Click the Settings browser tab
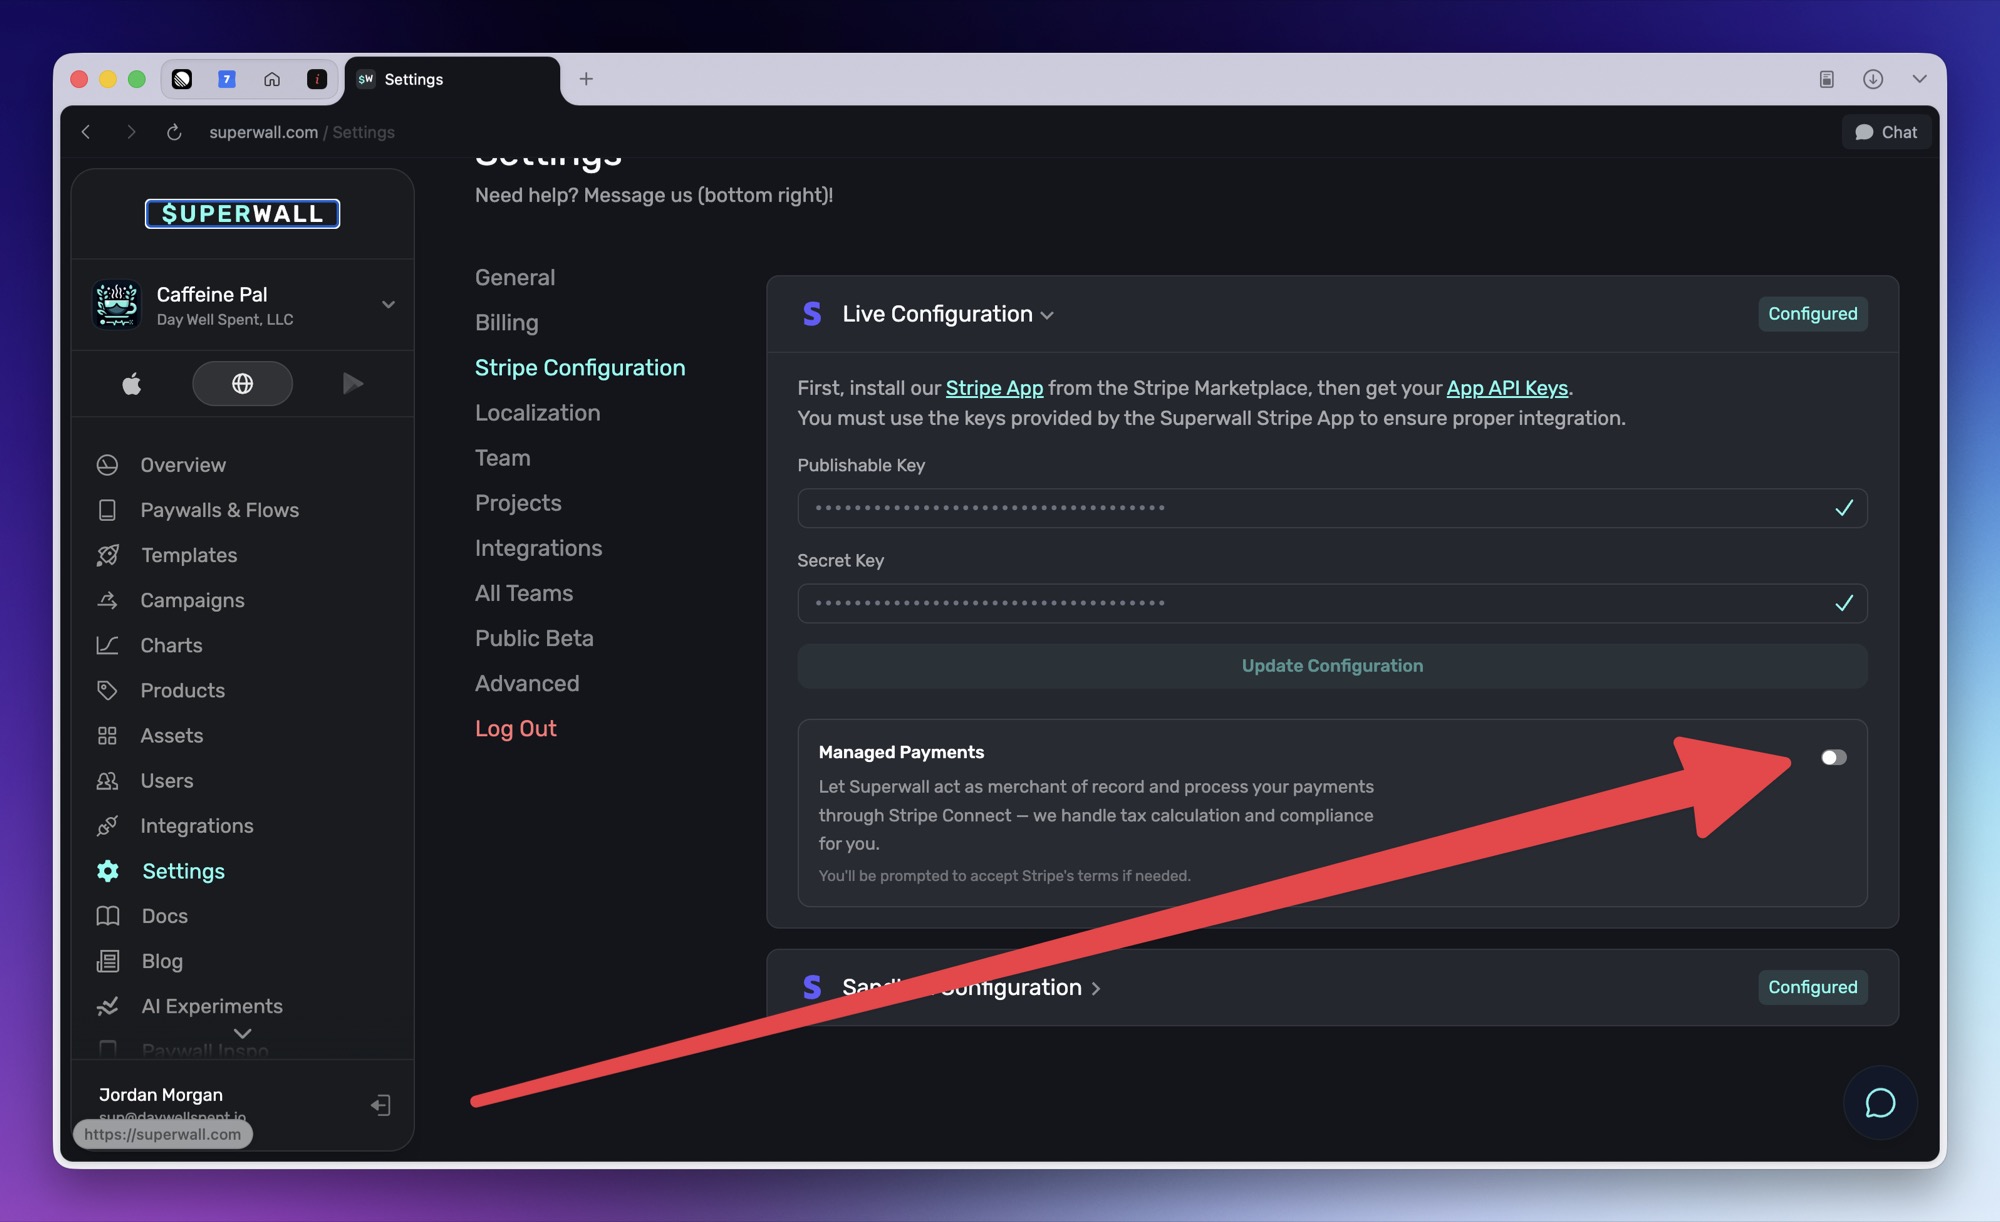Image resolution: width=2000 pixels, height=1222 pixels. click(x=452, y=79)
